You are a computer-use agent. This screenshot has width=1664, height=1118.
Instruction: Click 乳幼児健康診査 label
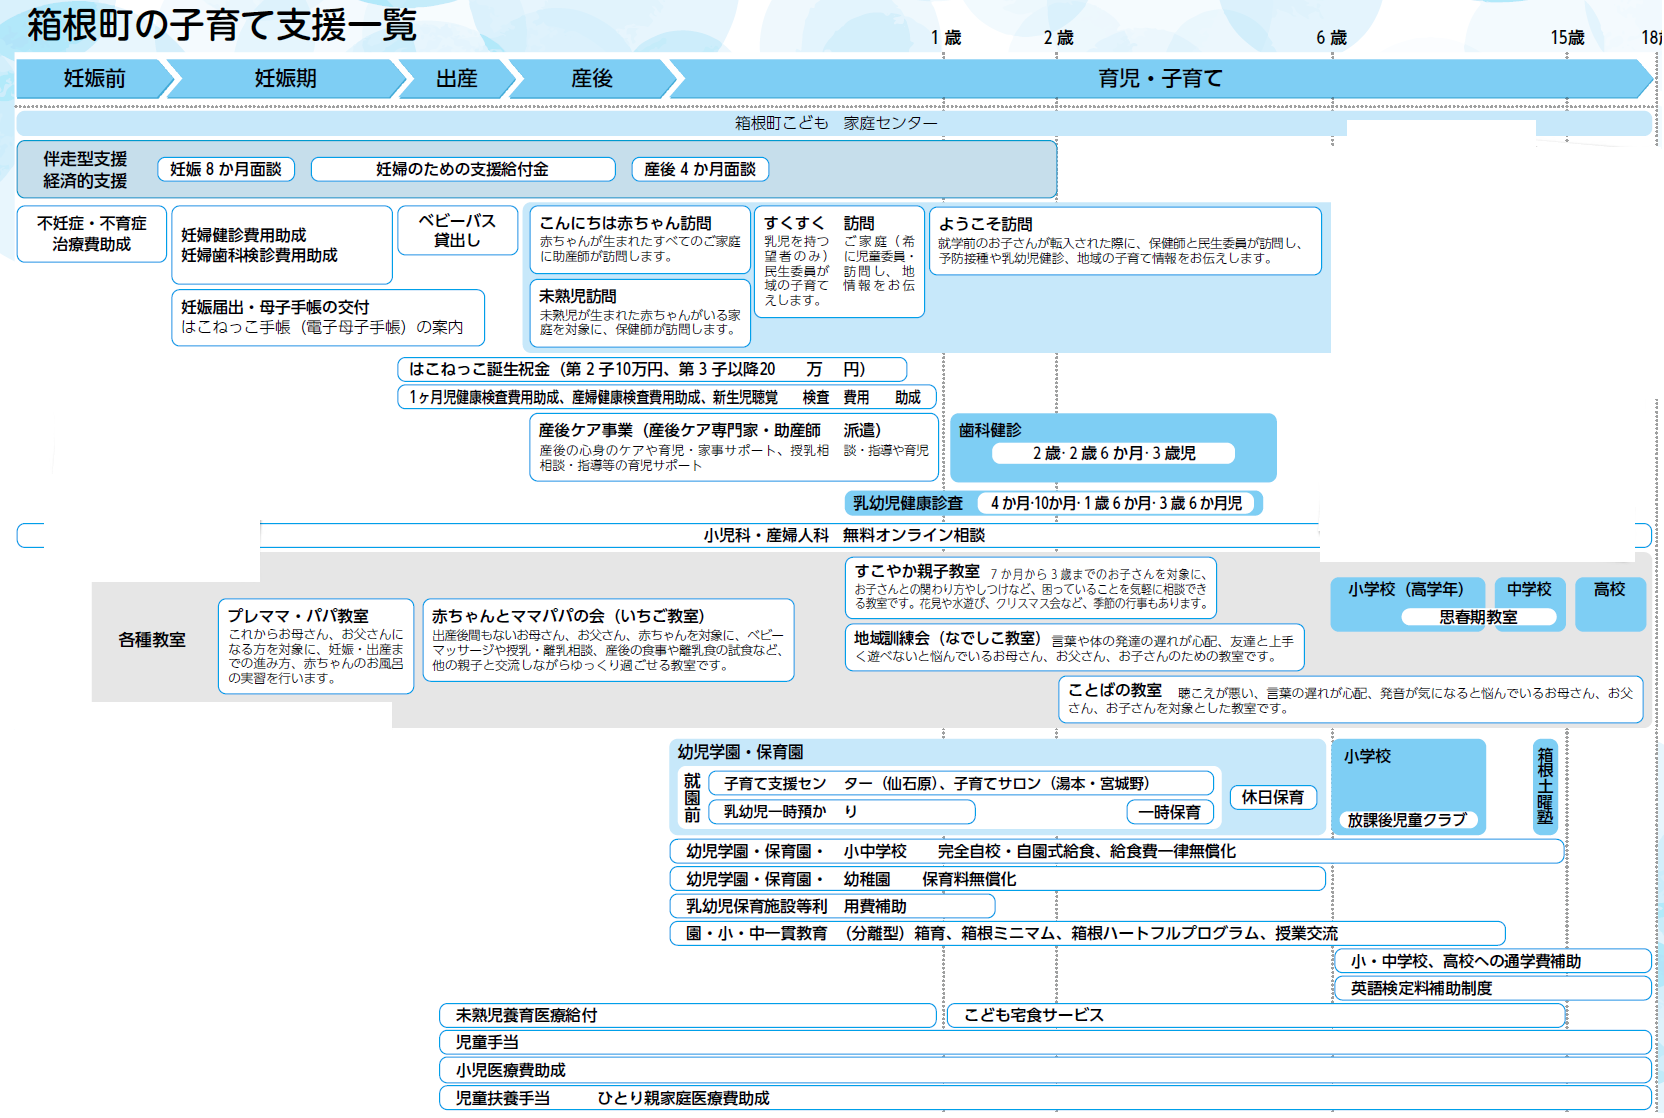point(908,503)
